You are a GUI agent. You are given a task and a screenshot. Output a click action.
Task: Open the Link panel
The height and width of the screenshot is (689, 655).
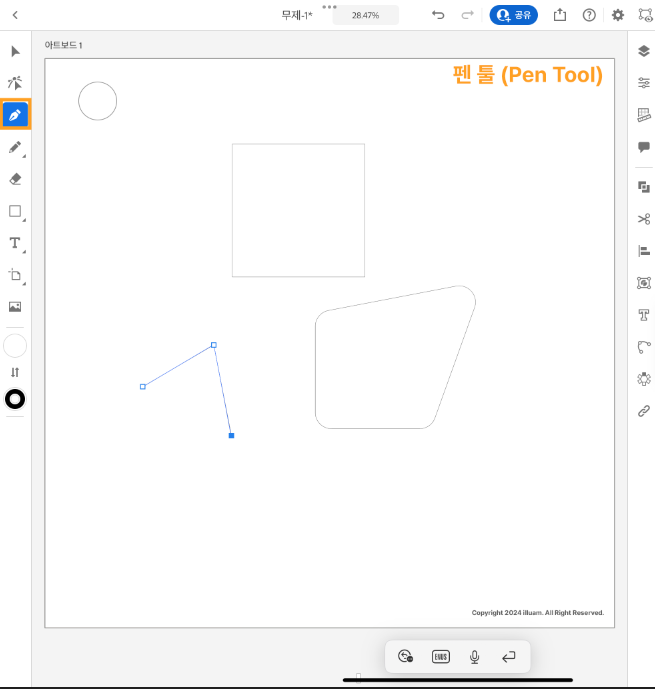click(644, 411)
